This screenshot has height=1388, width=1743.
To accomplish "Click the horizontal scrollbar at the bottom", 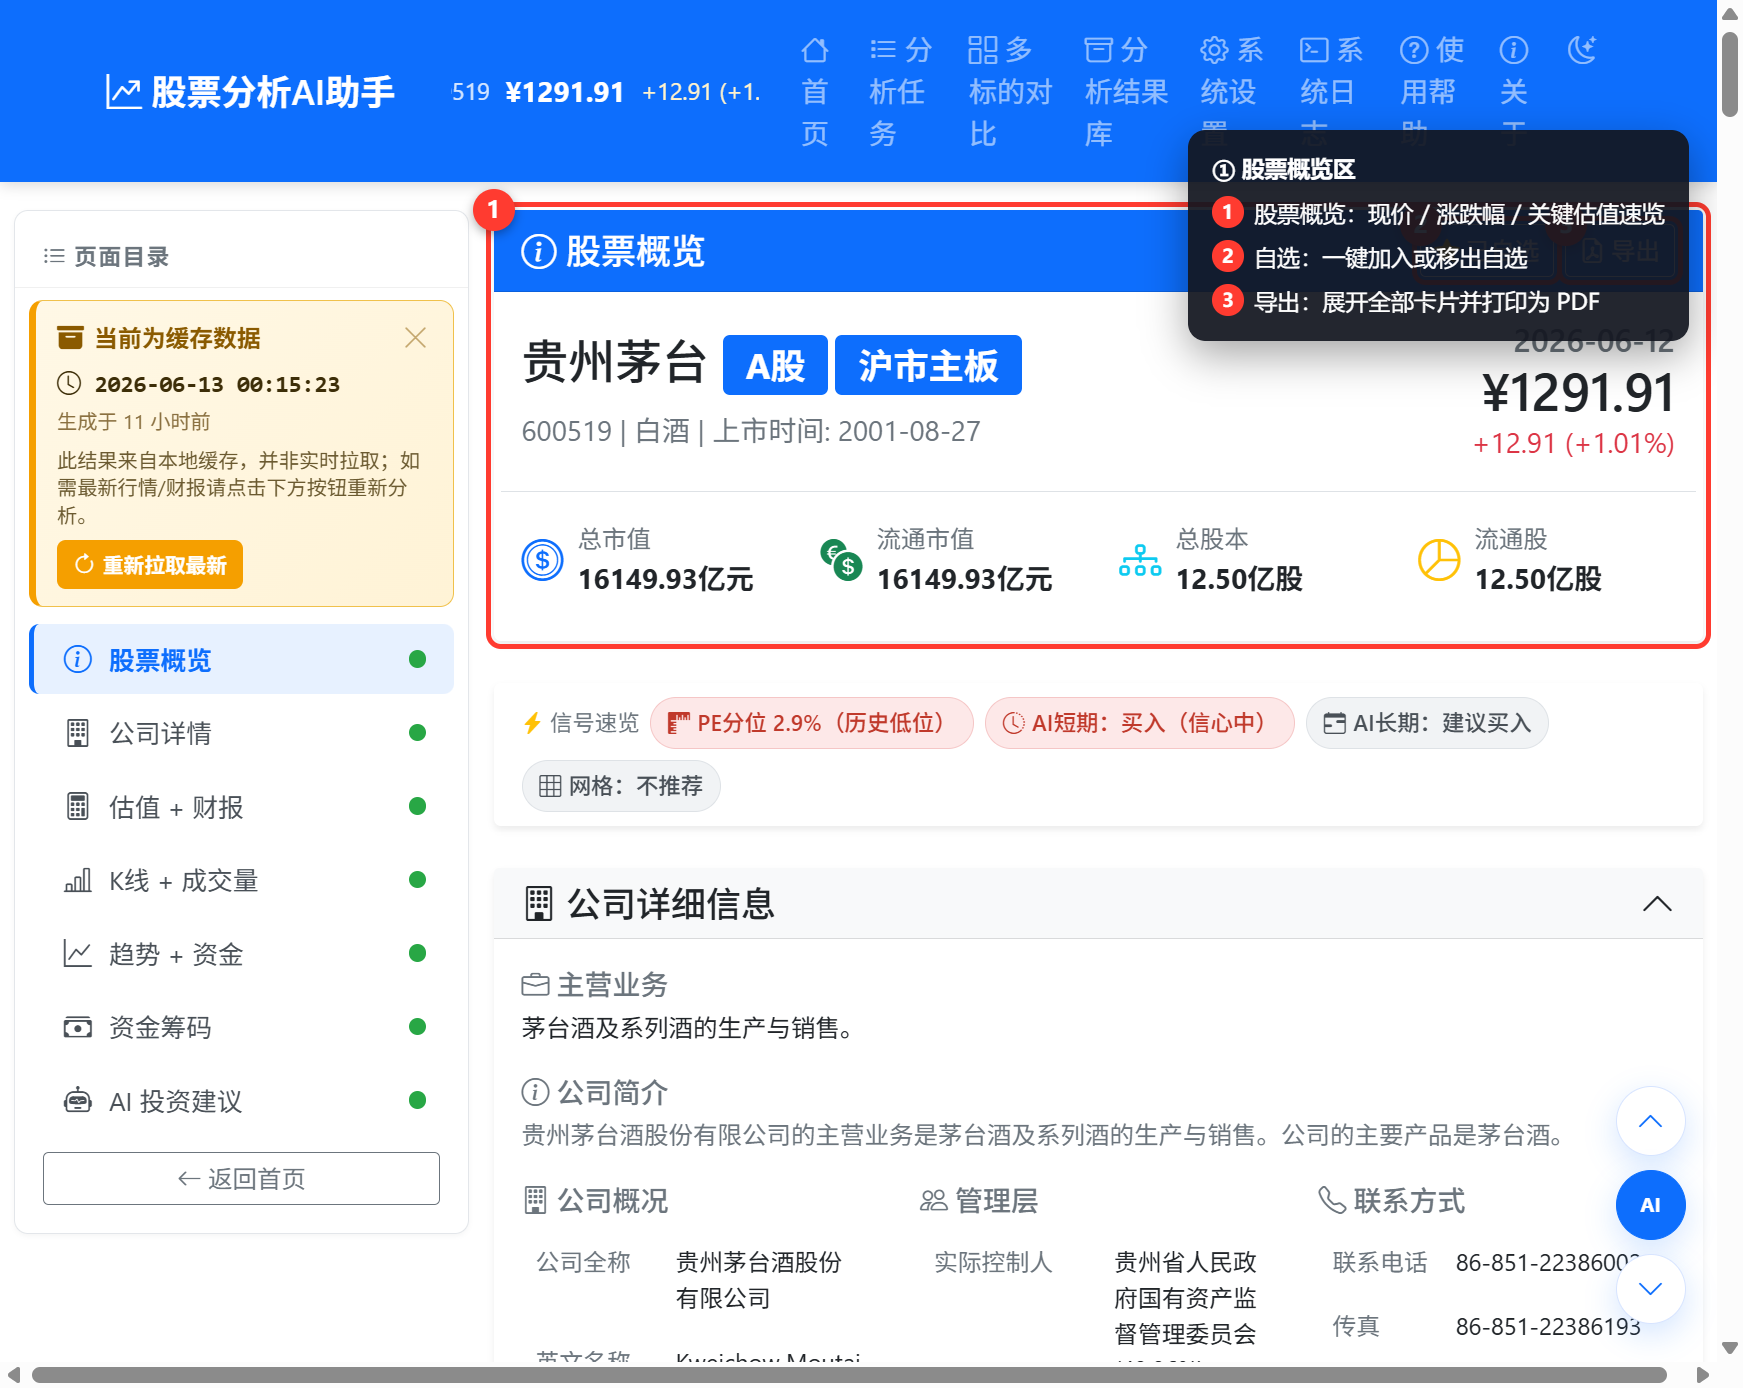I will click(849, 1375).
